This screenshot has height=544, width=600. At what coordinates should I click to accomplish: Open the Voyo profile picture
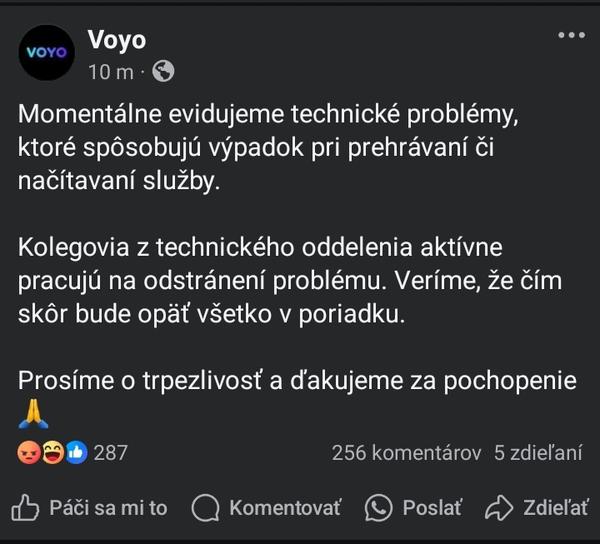(47, 52)
